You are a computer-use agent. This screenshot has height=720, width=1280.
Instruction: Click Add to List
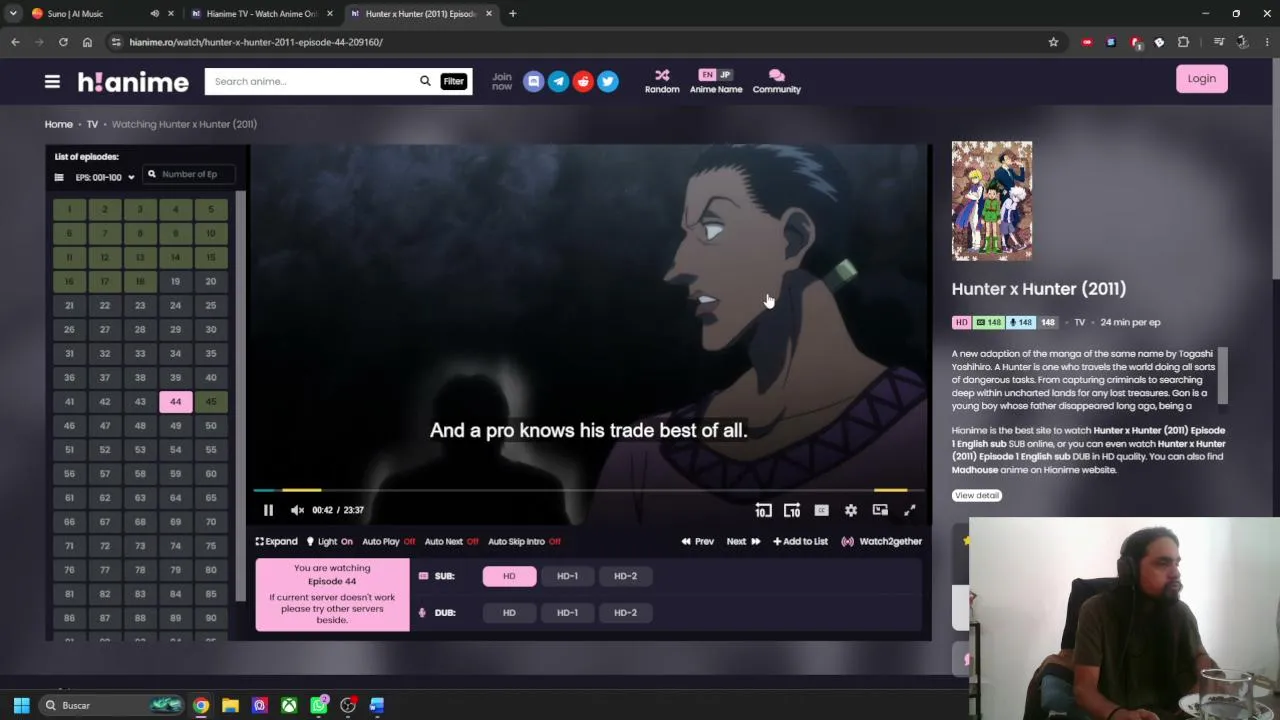tap(800, 541)
